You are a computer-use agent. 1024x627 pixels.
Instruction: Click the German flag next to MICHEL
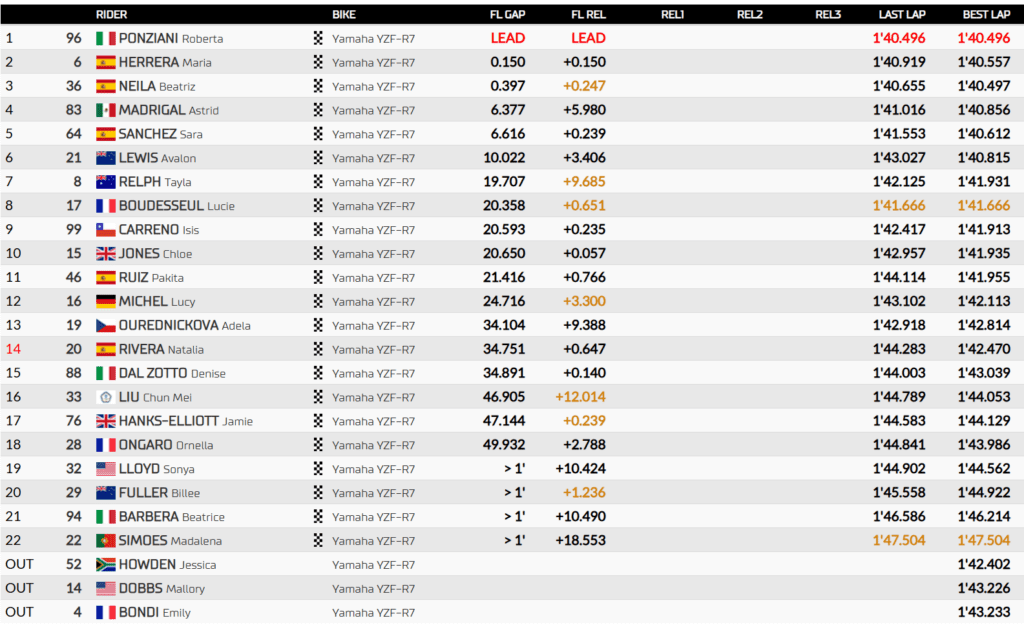[105, 302]
